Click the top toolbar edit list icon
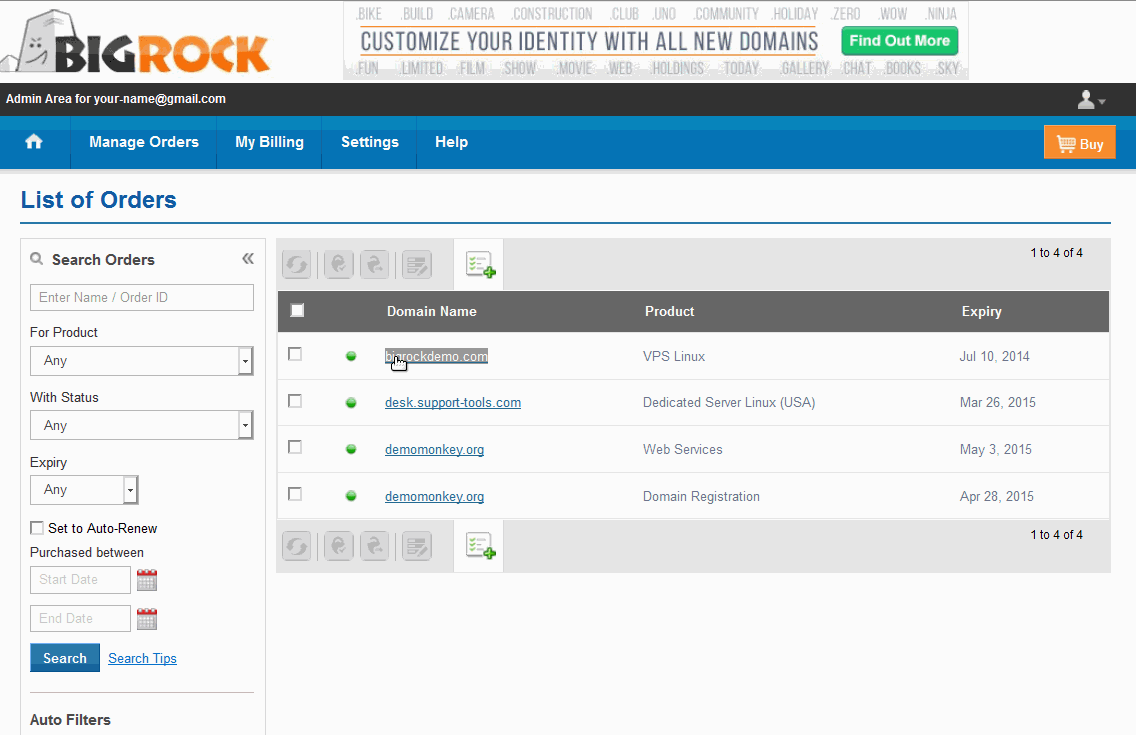This screenshot has height=735, width=1136. (417, 264)
